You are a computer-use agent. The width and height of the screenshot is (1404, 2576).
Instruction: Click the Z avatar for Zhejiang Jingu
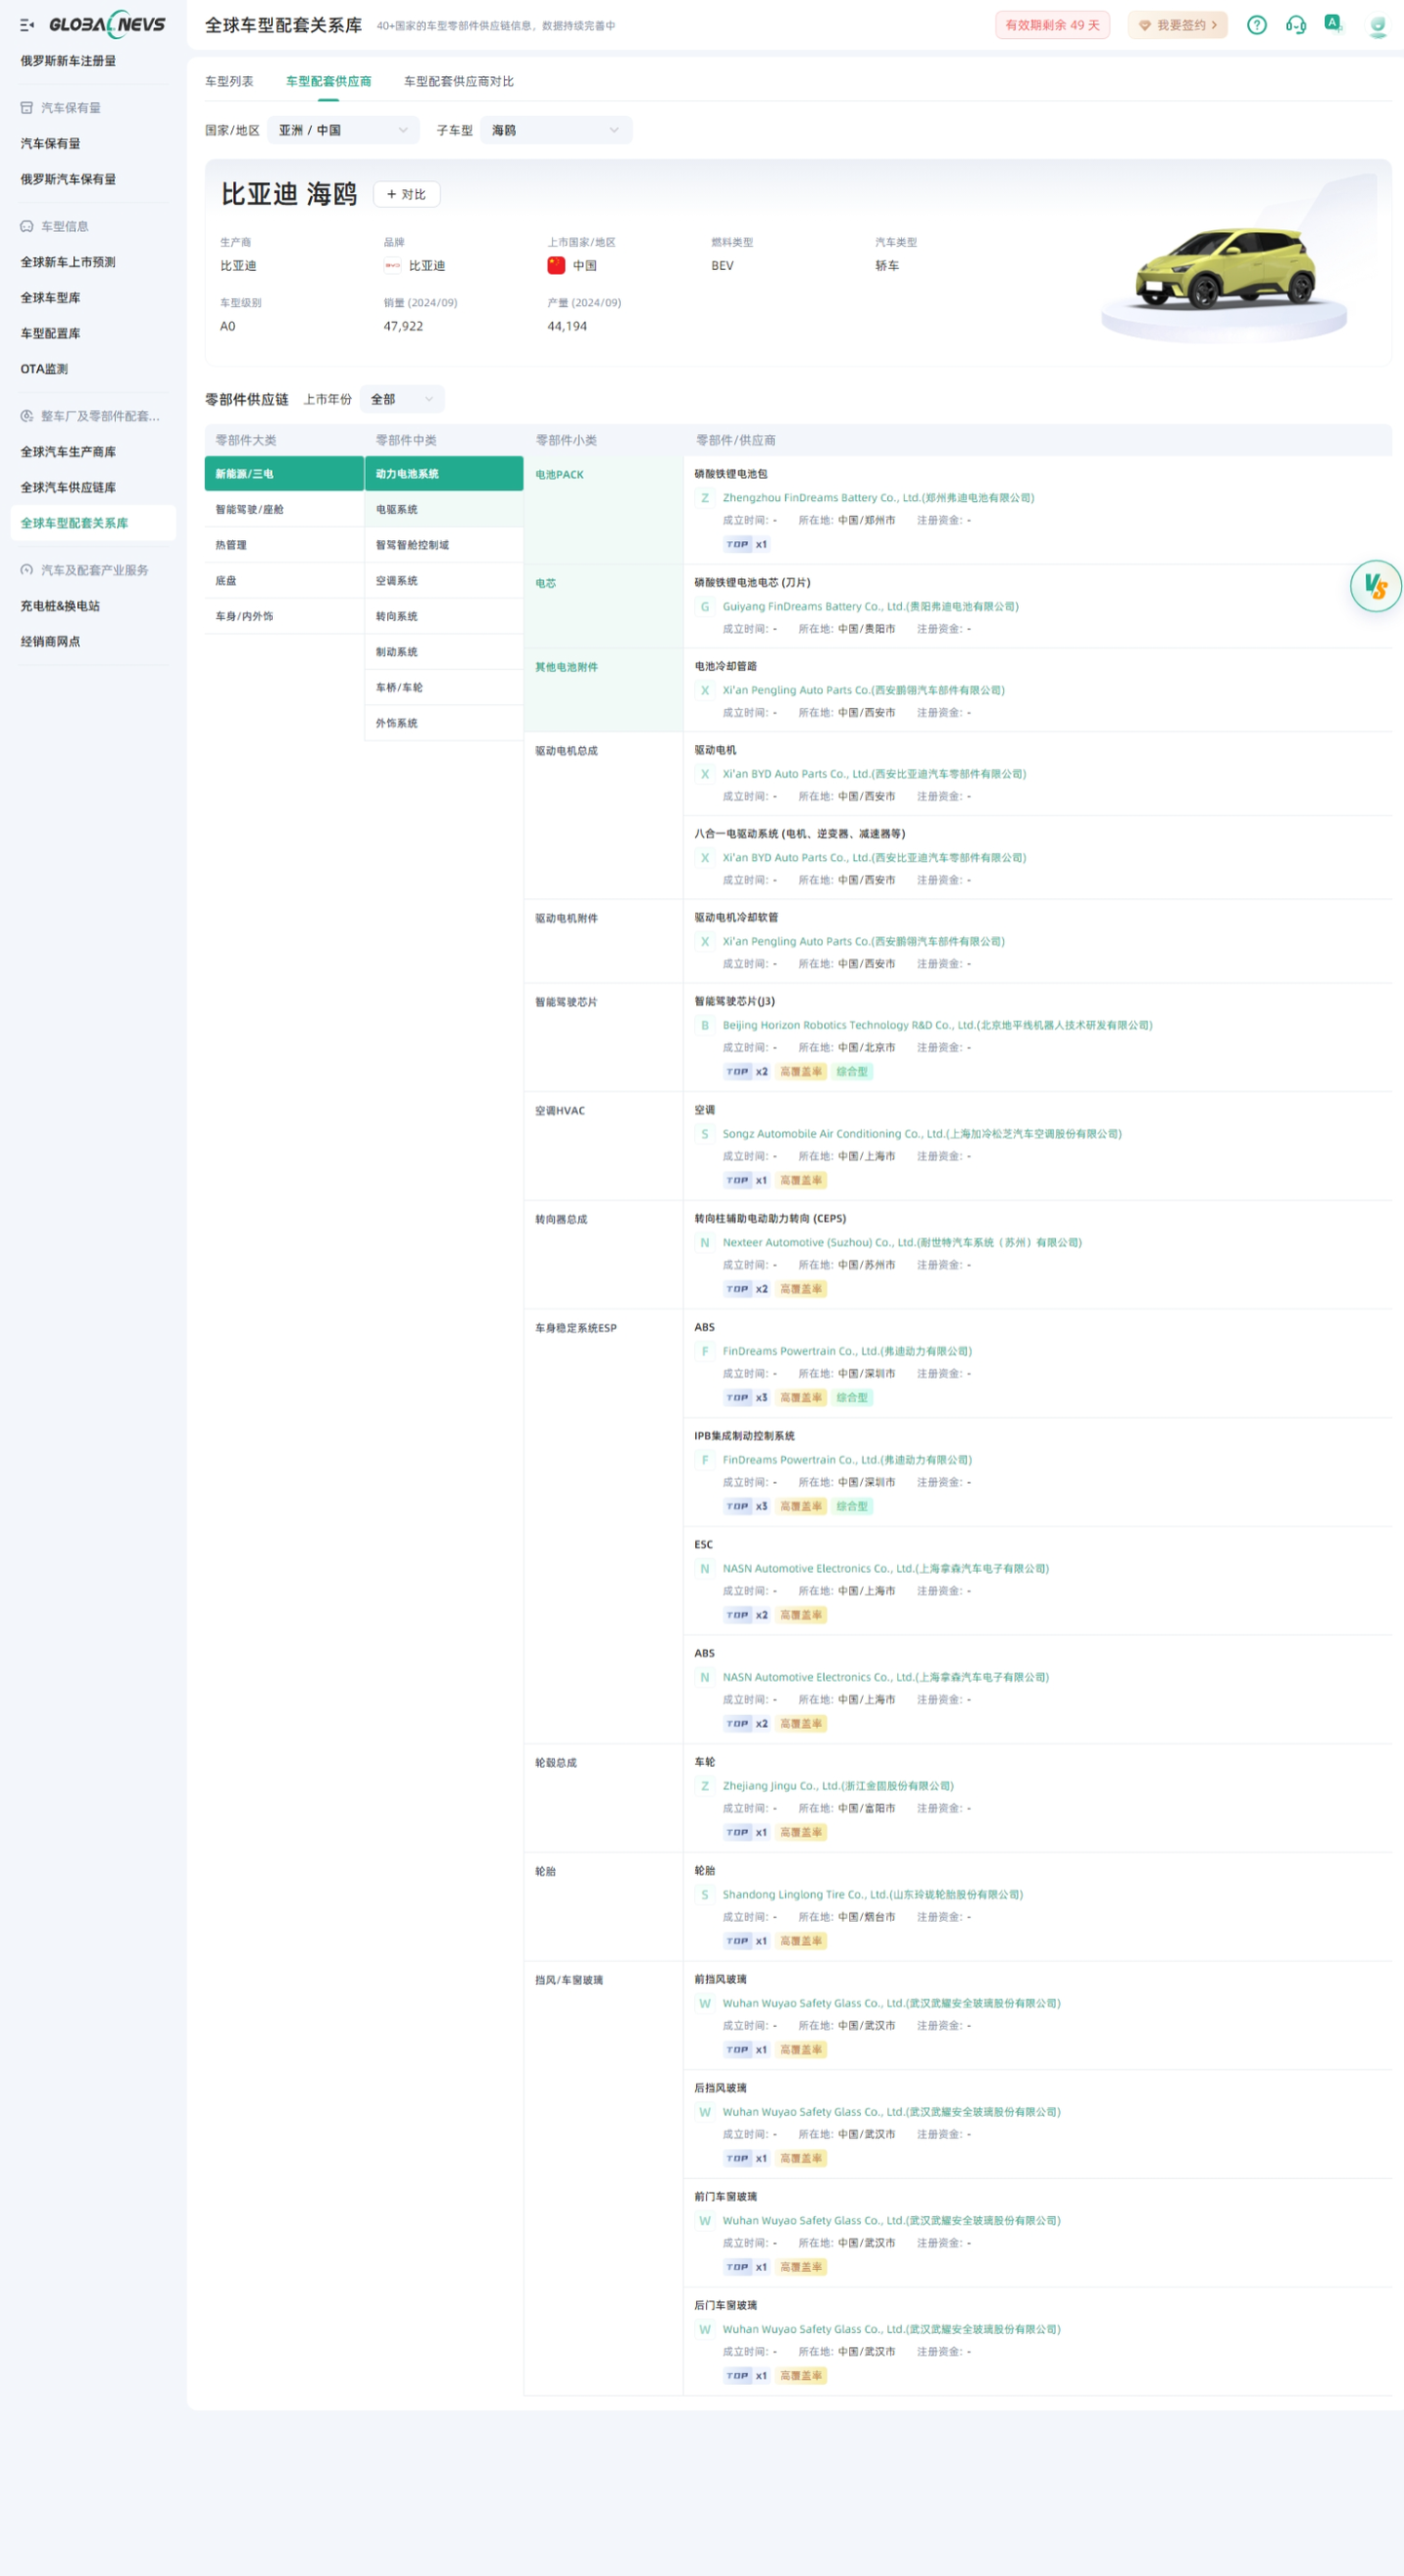coord(705,1787)
